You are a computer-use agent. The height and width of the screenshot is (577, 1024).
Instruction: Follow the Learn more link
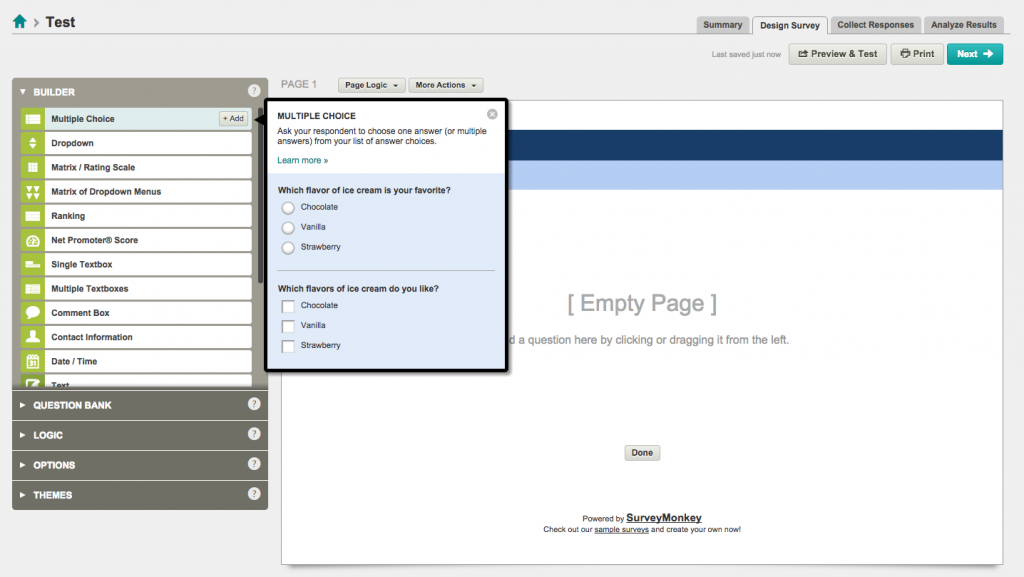302,160
